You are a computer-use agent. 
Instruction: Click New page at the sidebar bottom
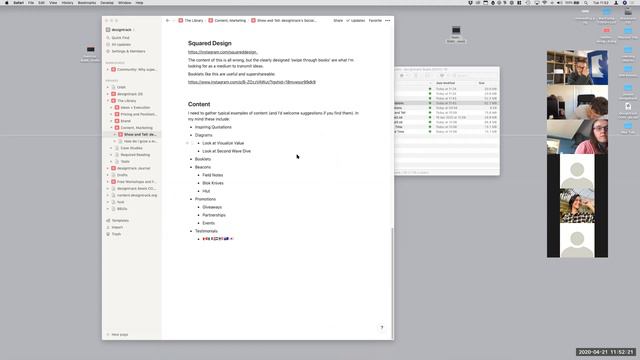tap(120, 335)
